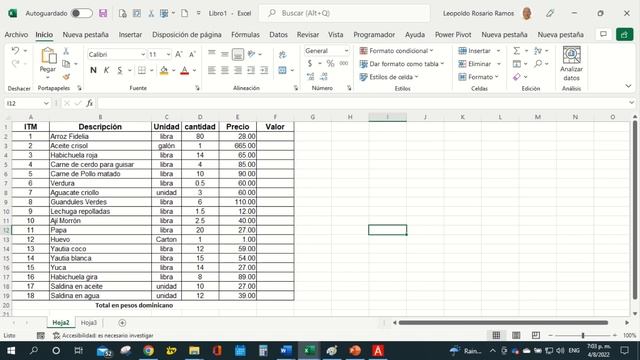Image resolution: width=640 pixels, height=360 pixels.
Task: Open the Power Pivot tab
Action: 453,35
